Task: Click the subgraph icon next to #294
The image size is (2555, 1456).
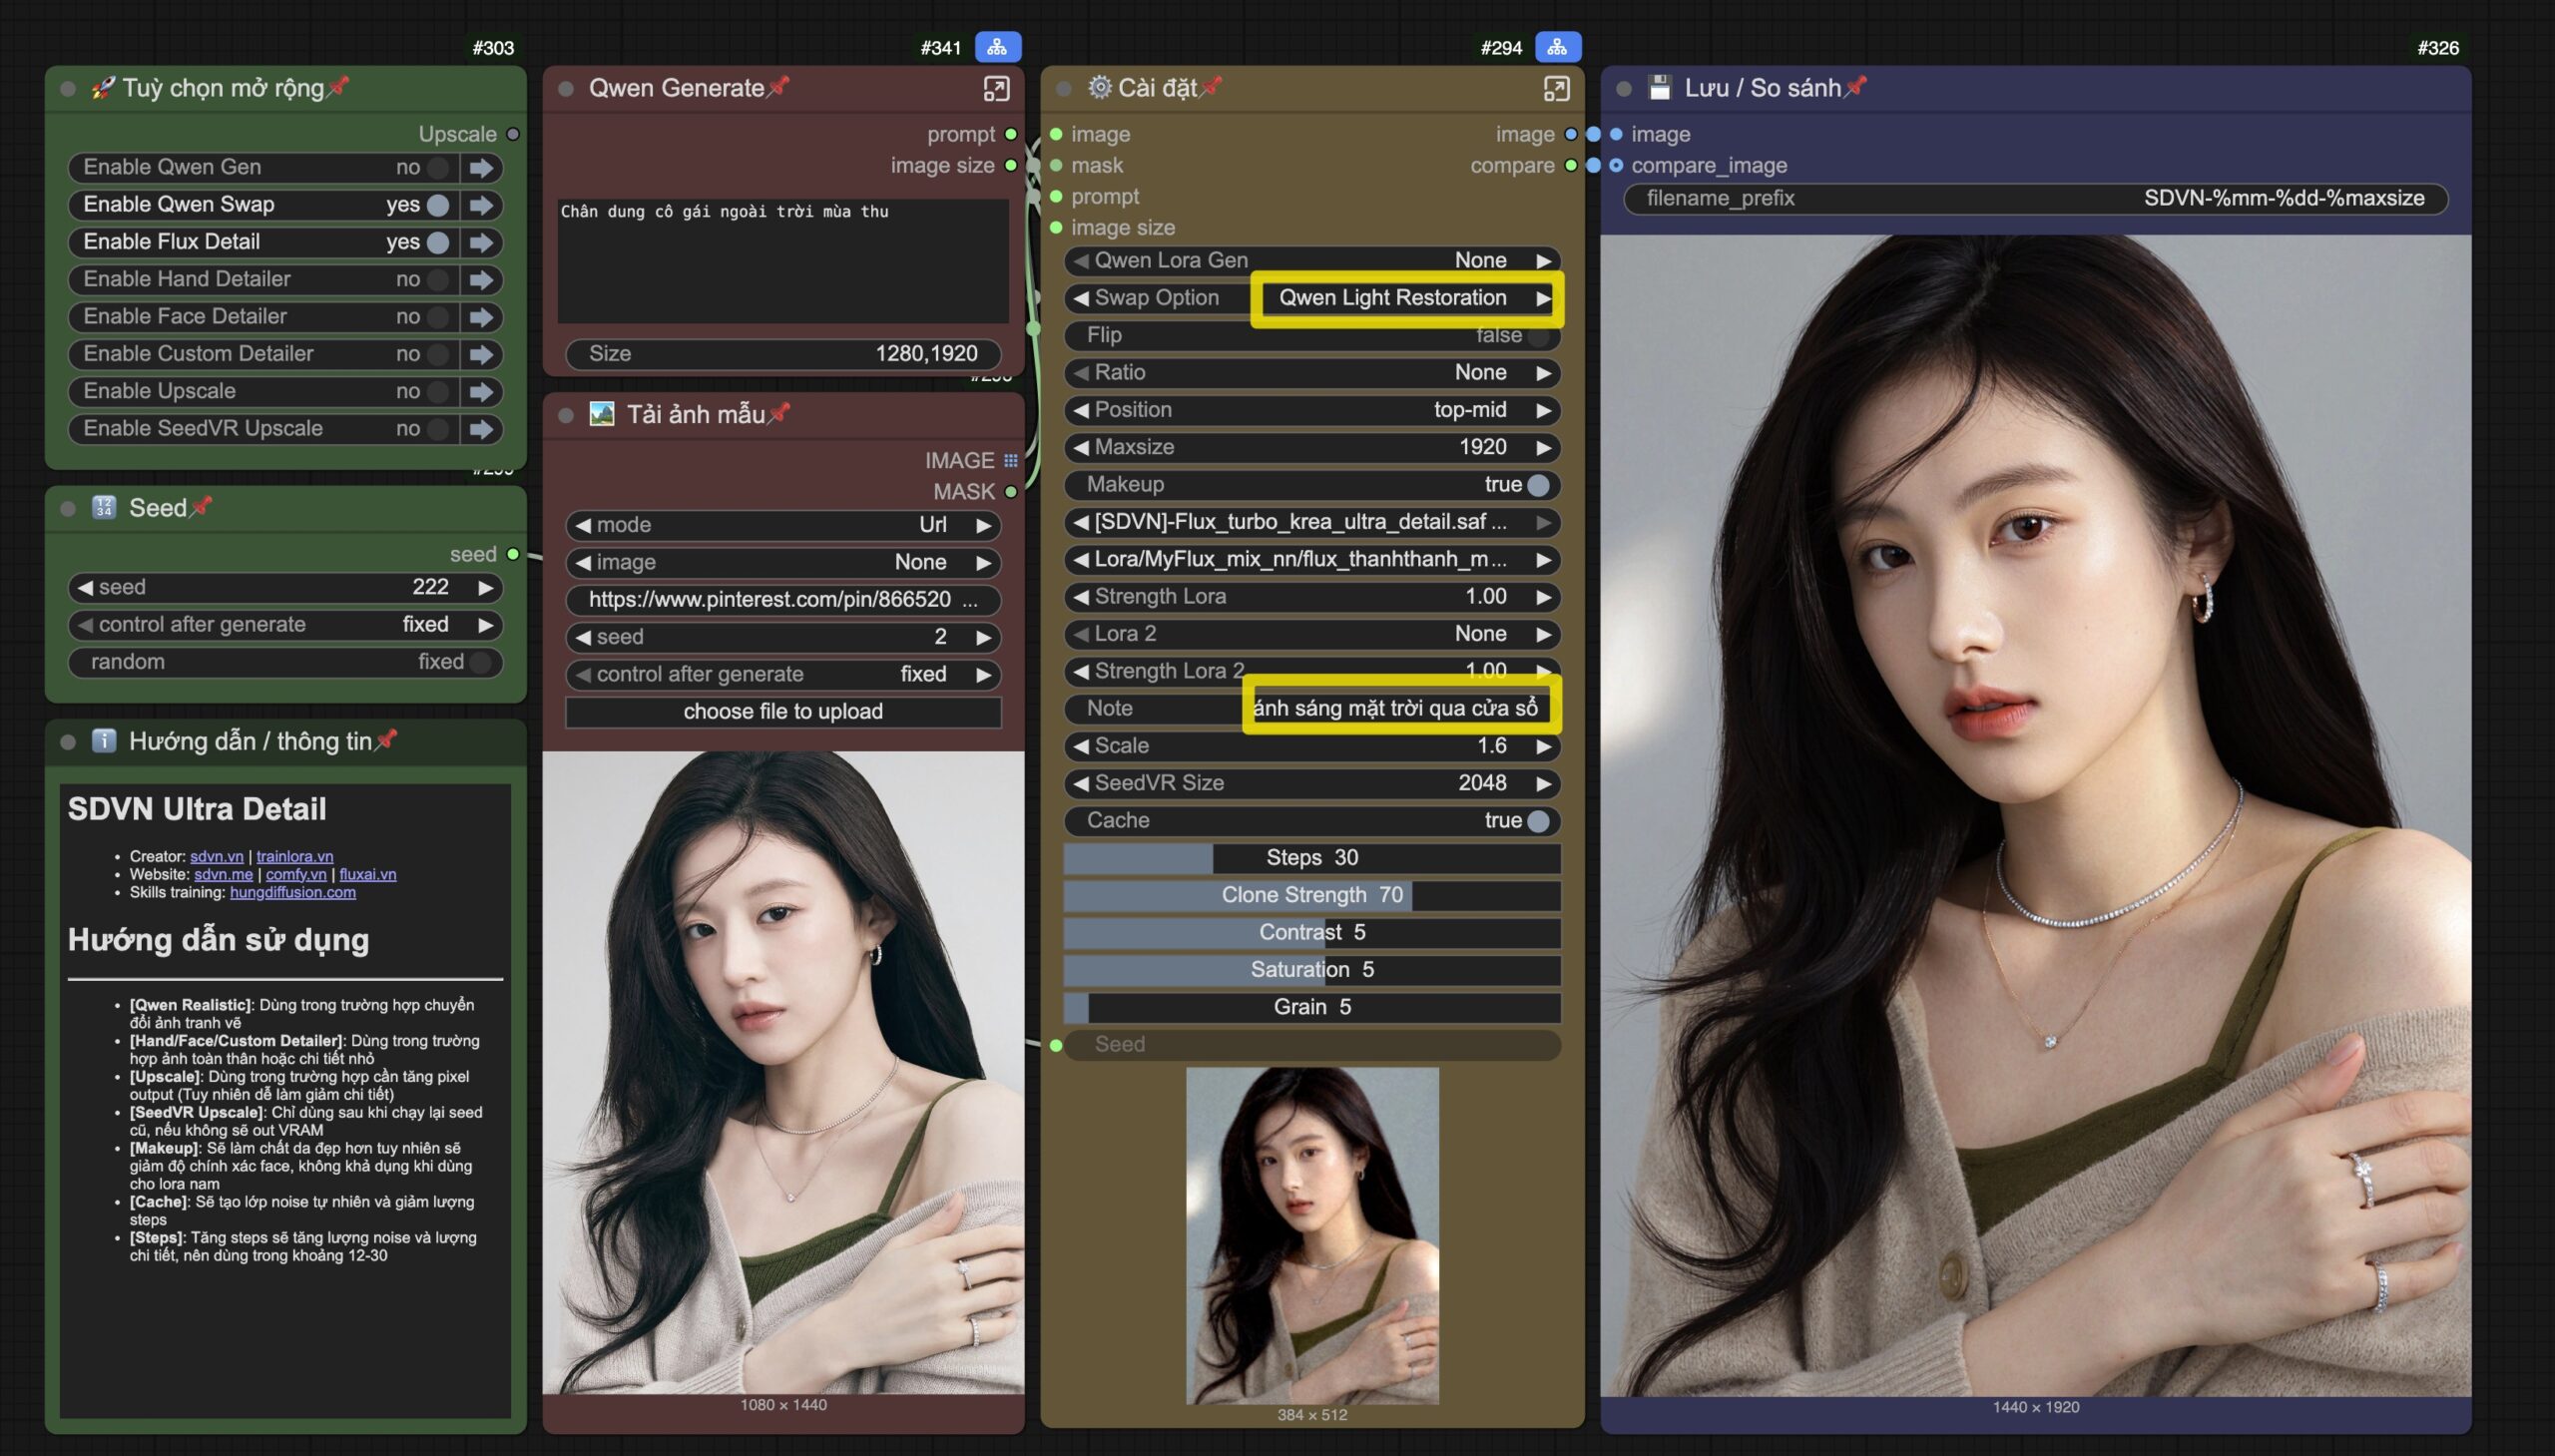Action: (1557, 47)
